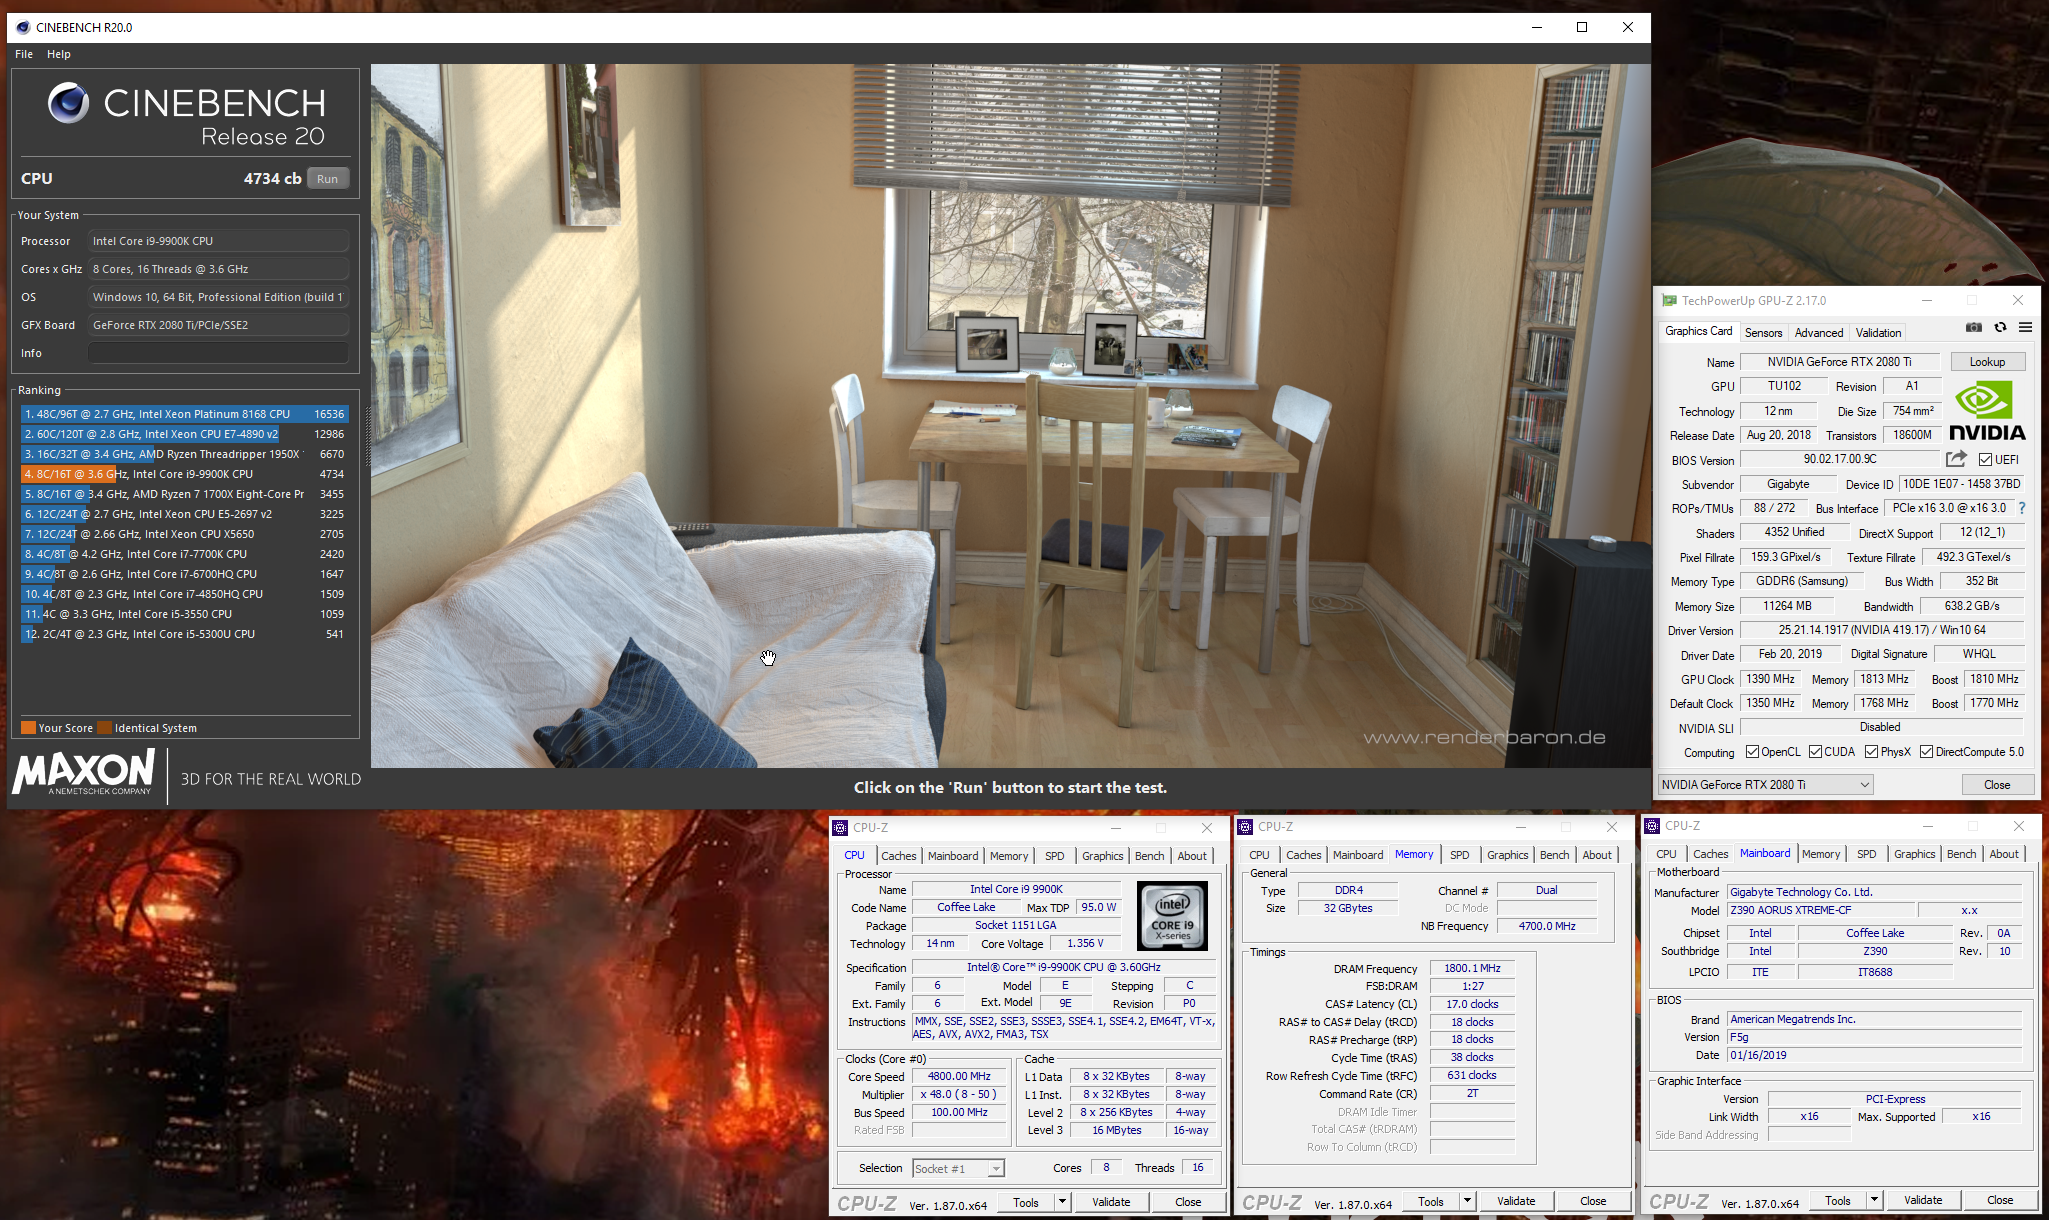Viewport: 2049px width, 1220px height.
Task: Select the AMD Ryzen Threadripper 1950X ranking row
Action: click(x=184, y=454)
